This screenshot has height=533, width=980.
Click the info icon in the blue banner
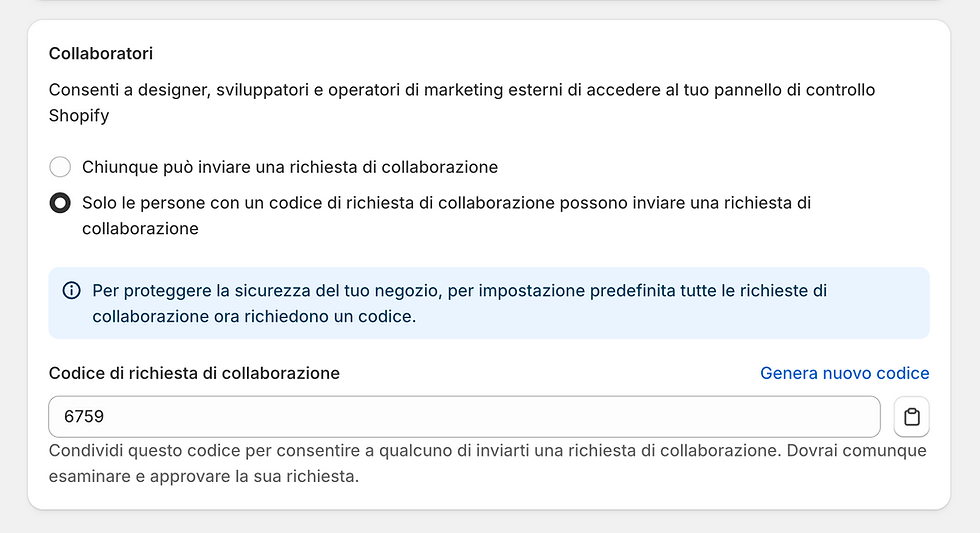(71, 291)
